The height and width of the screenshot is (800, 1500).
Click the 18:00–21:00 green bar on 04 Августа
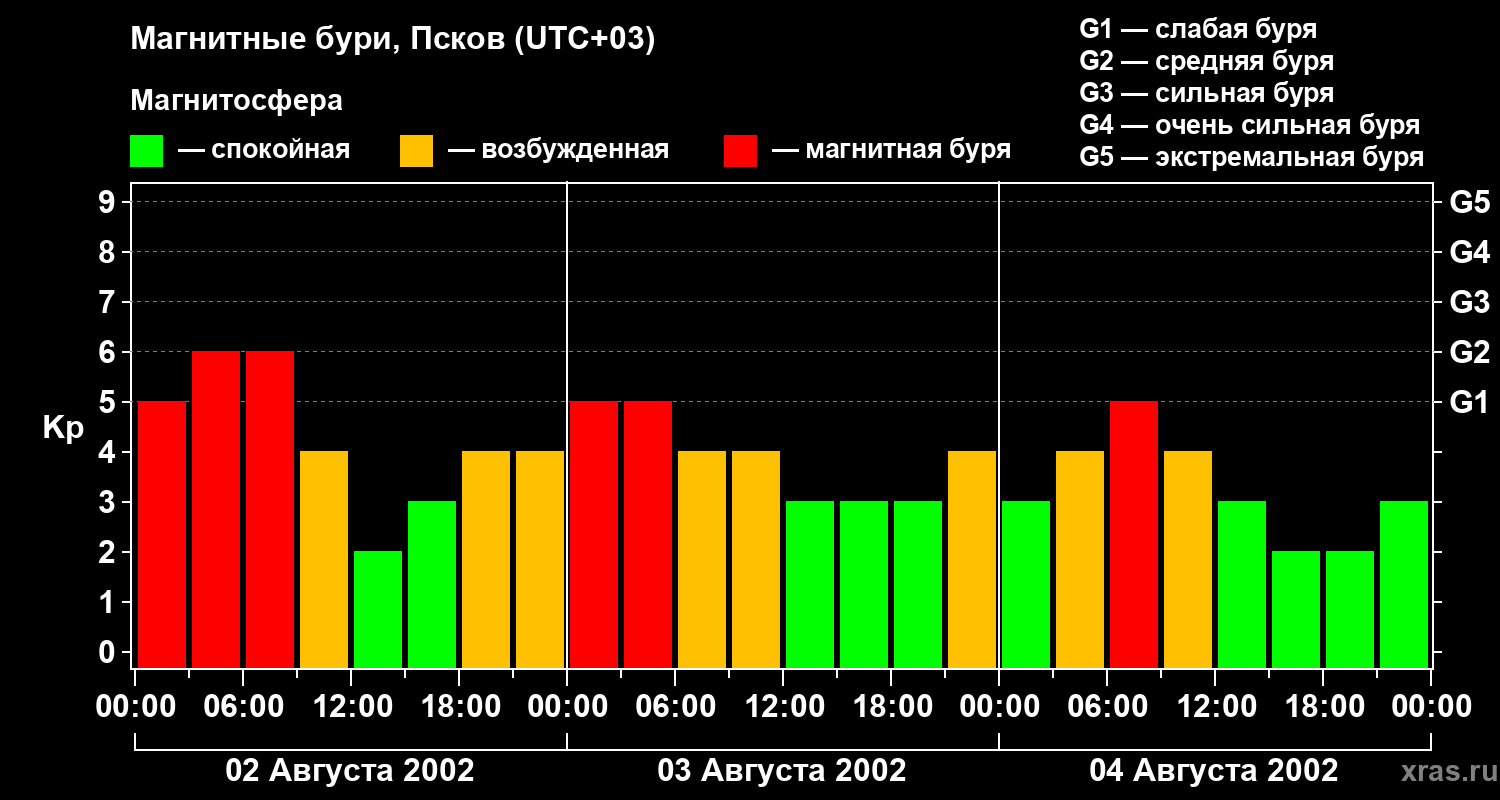coord(1350,609)
